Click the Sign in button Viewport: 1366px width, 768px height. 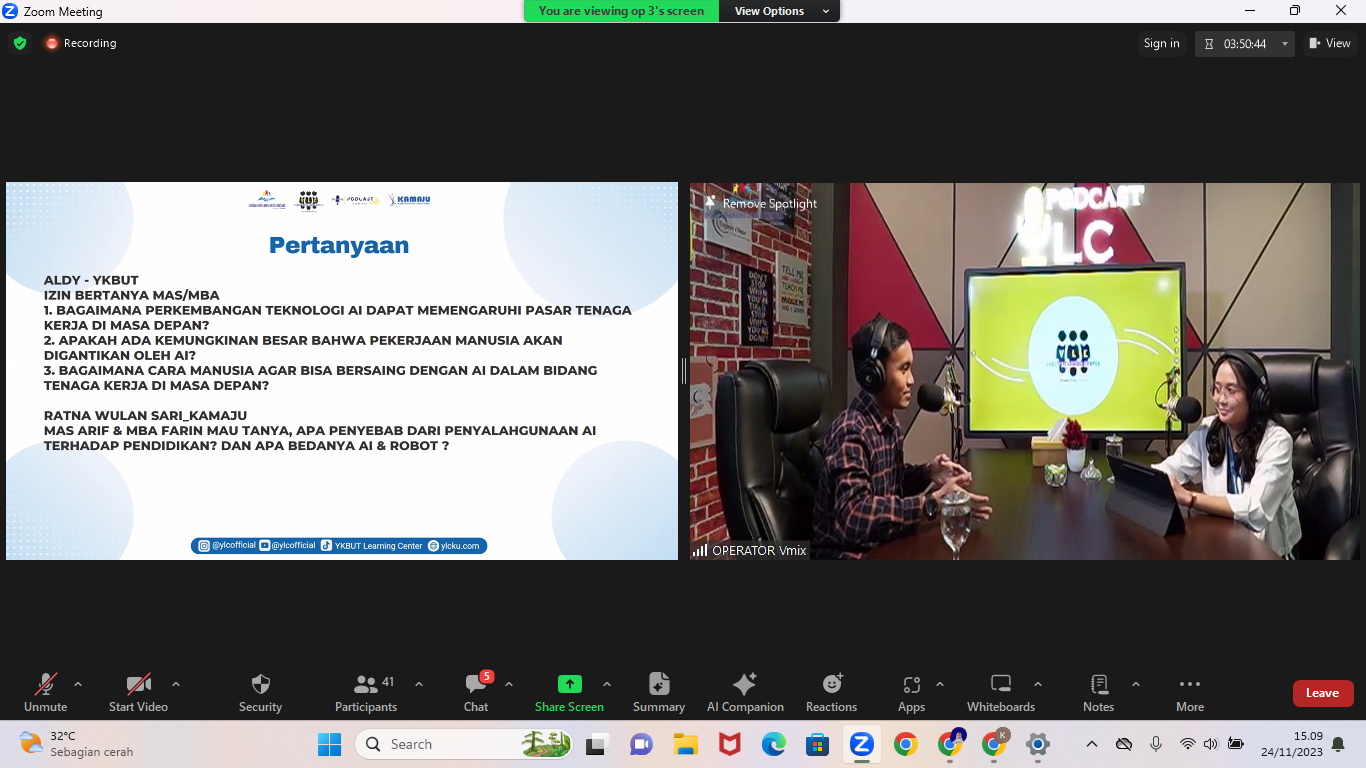[x=1161, y=43]
